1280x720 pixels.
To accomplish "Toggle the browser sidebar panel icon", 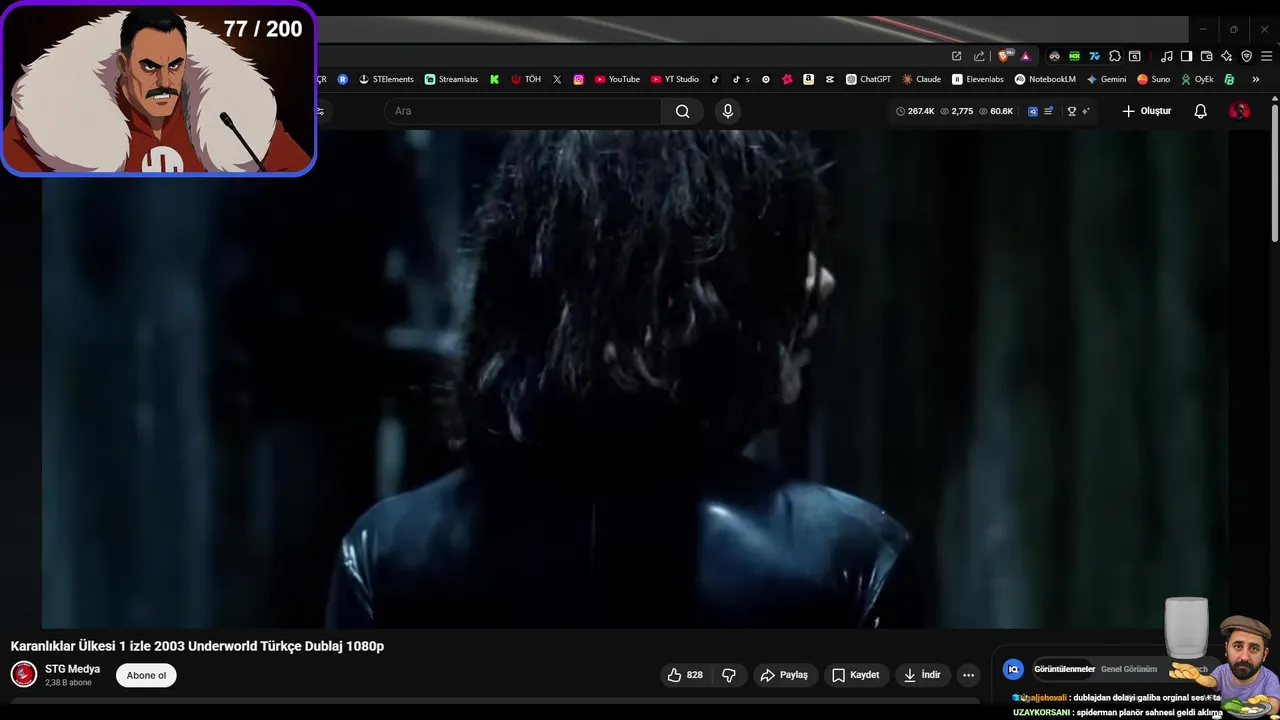I will point(1186,56).
